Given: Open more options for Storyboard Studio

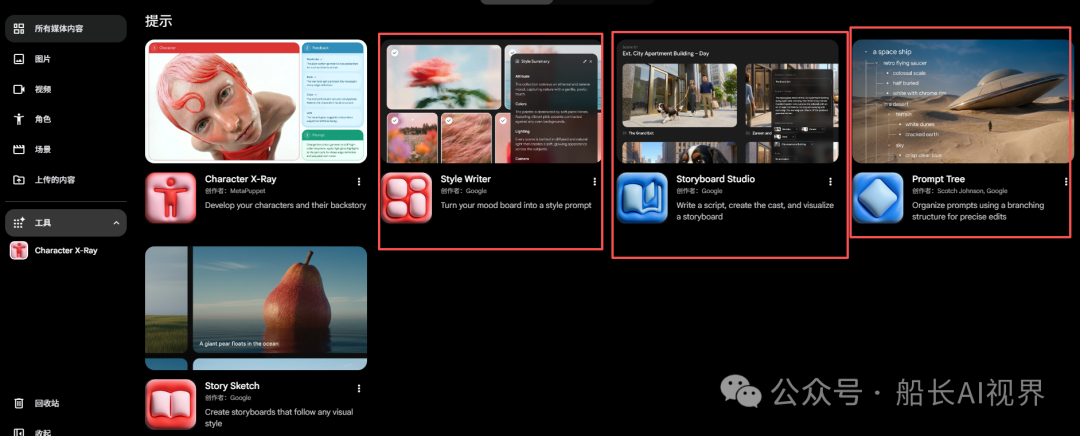Looking at the screenshot, I should pyautogui.click(x=830, y=182).
